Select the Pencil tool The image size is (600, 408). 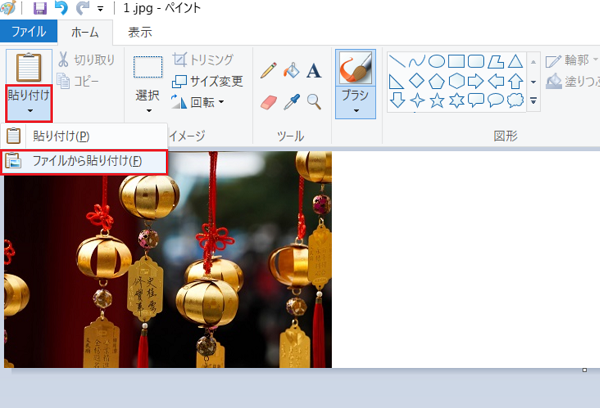268,71
